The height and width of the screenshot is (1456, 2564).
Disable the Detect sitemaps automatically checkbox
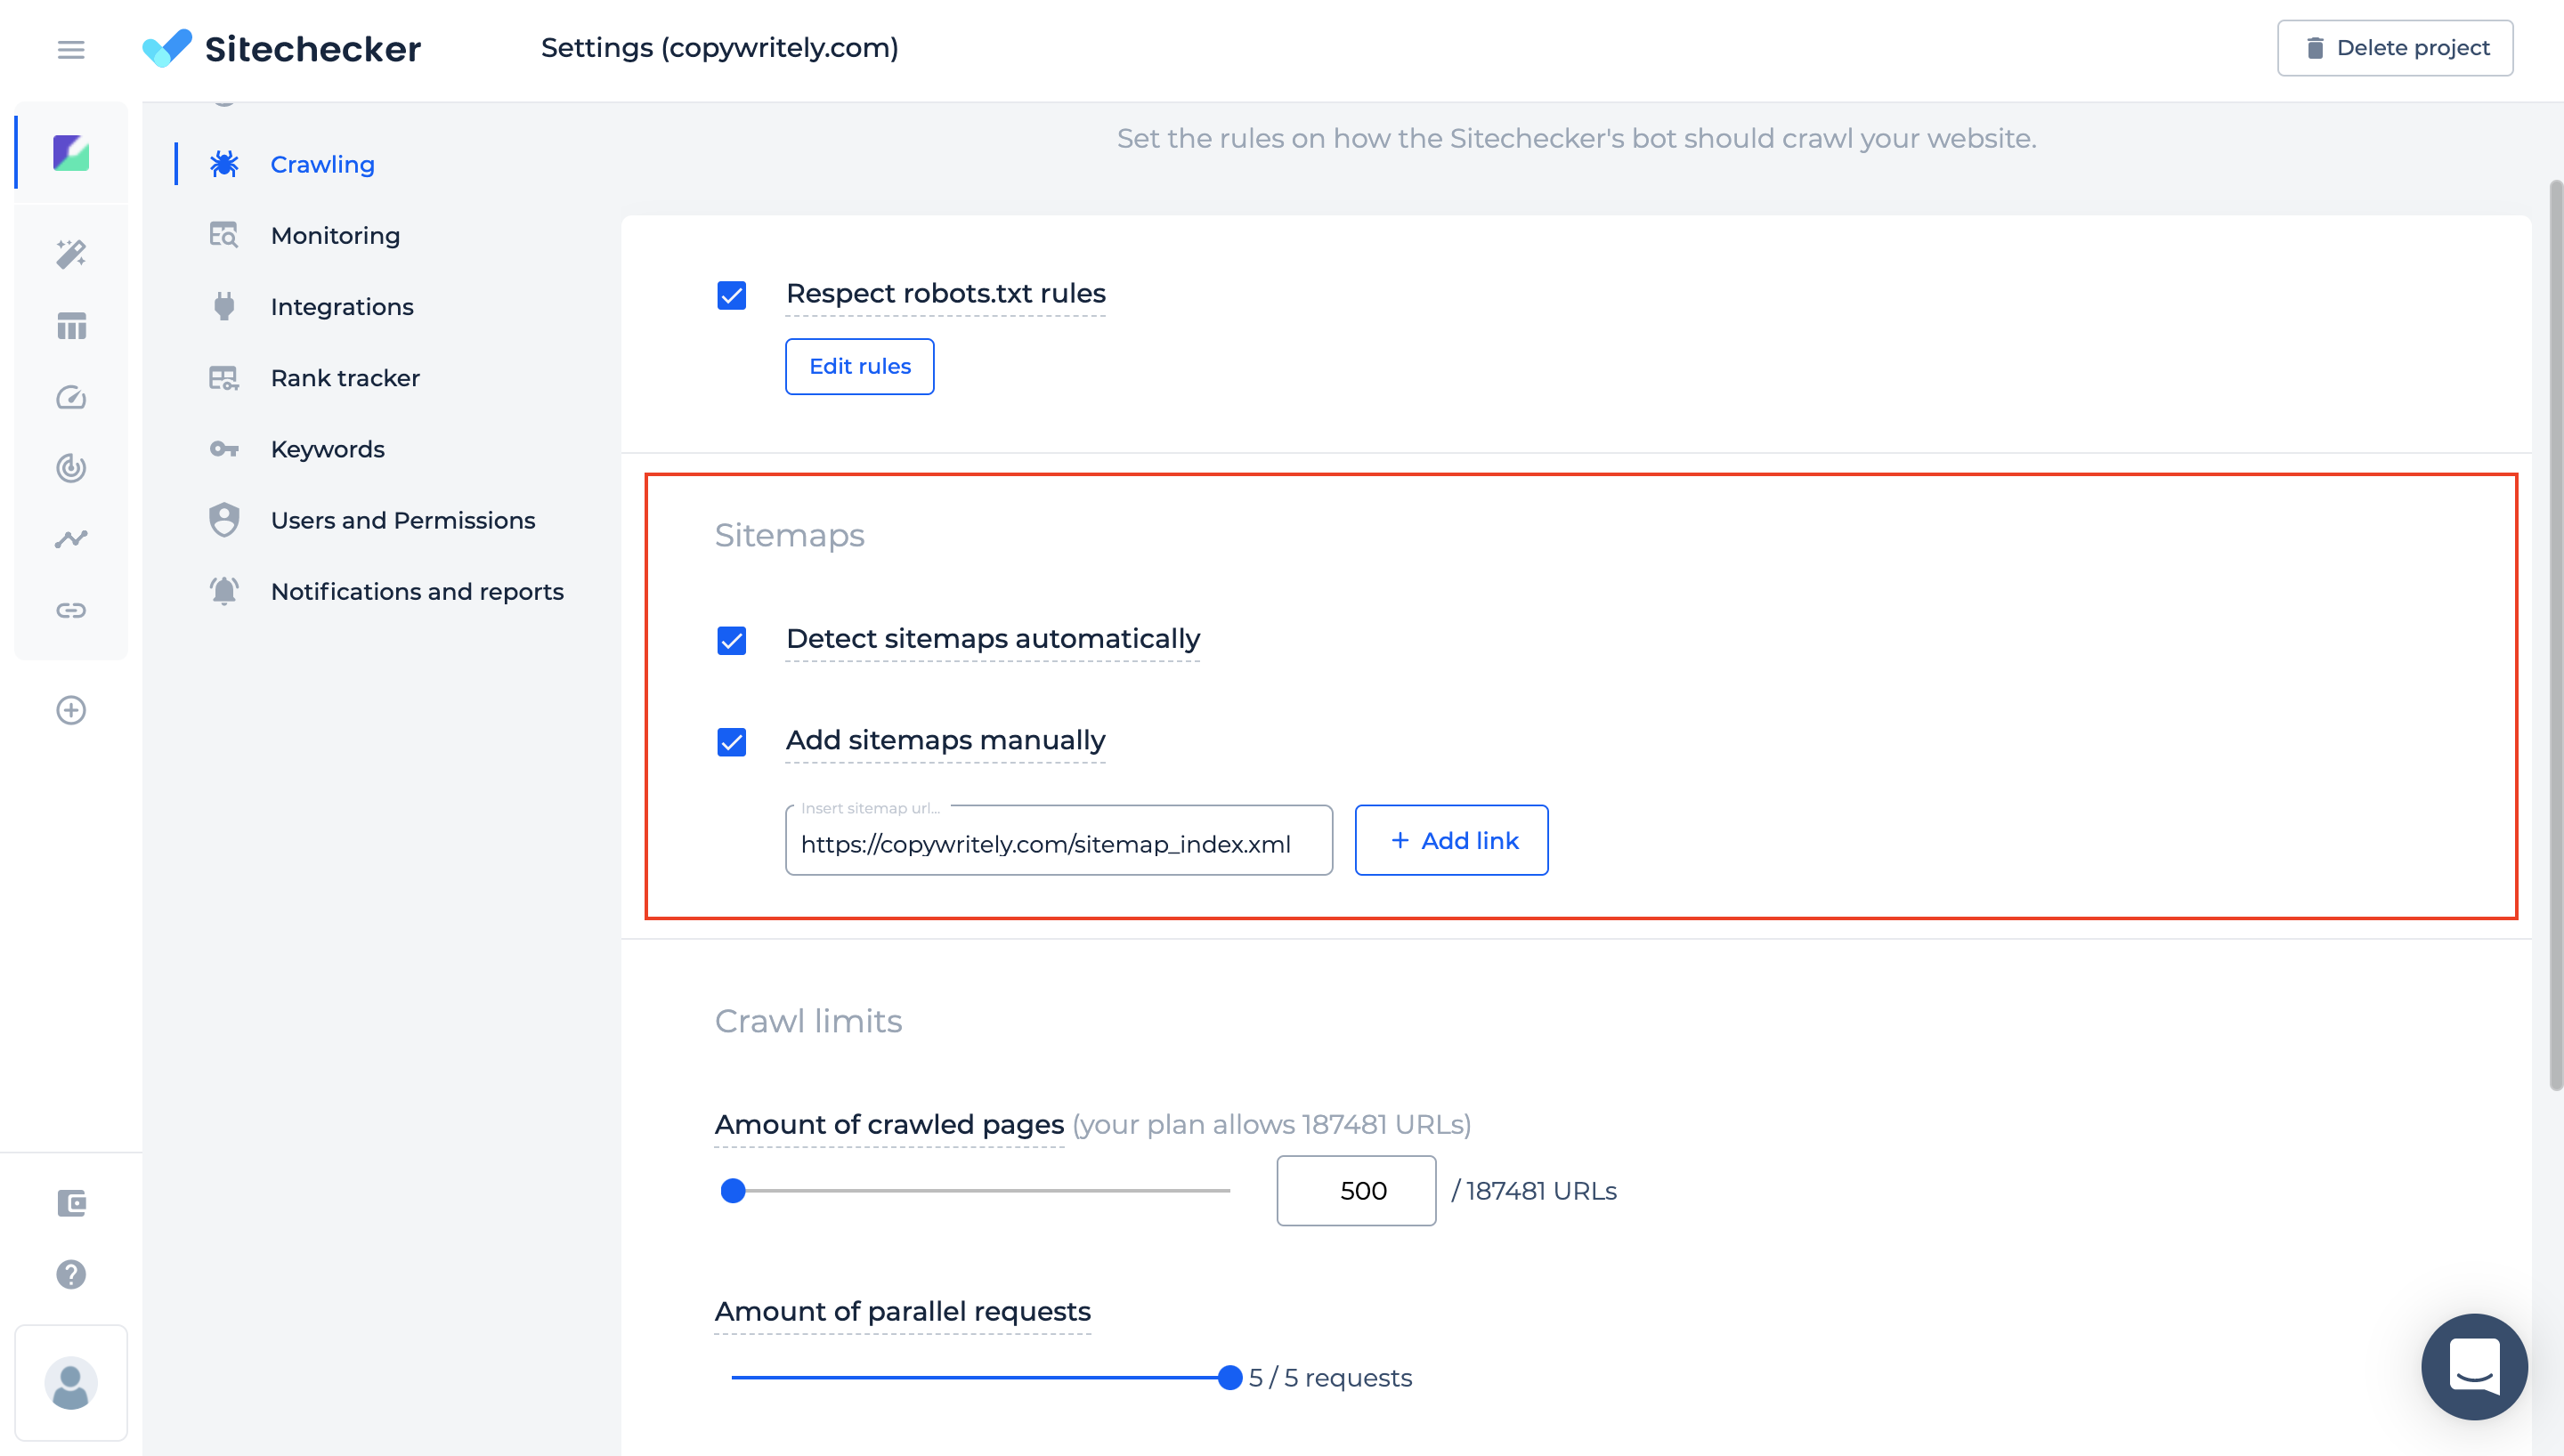733,637
